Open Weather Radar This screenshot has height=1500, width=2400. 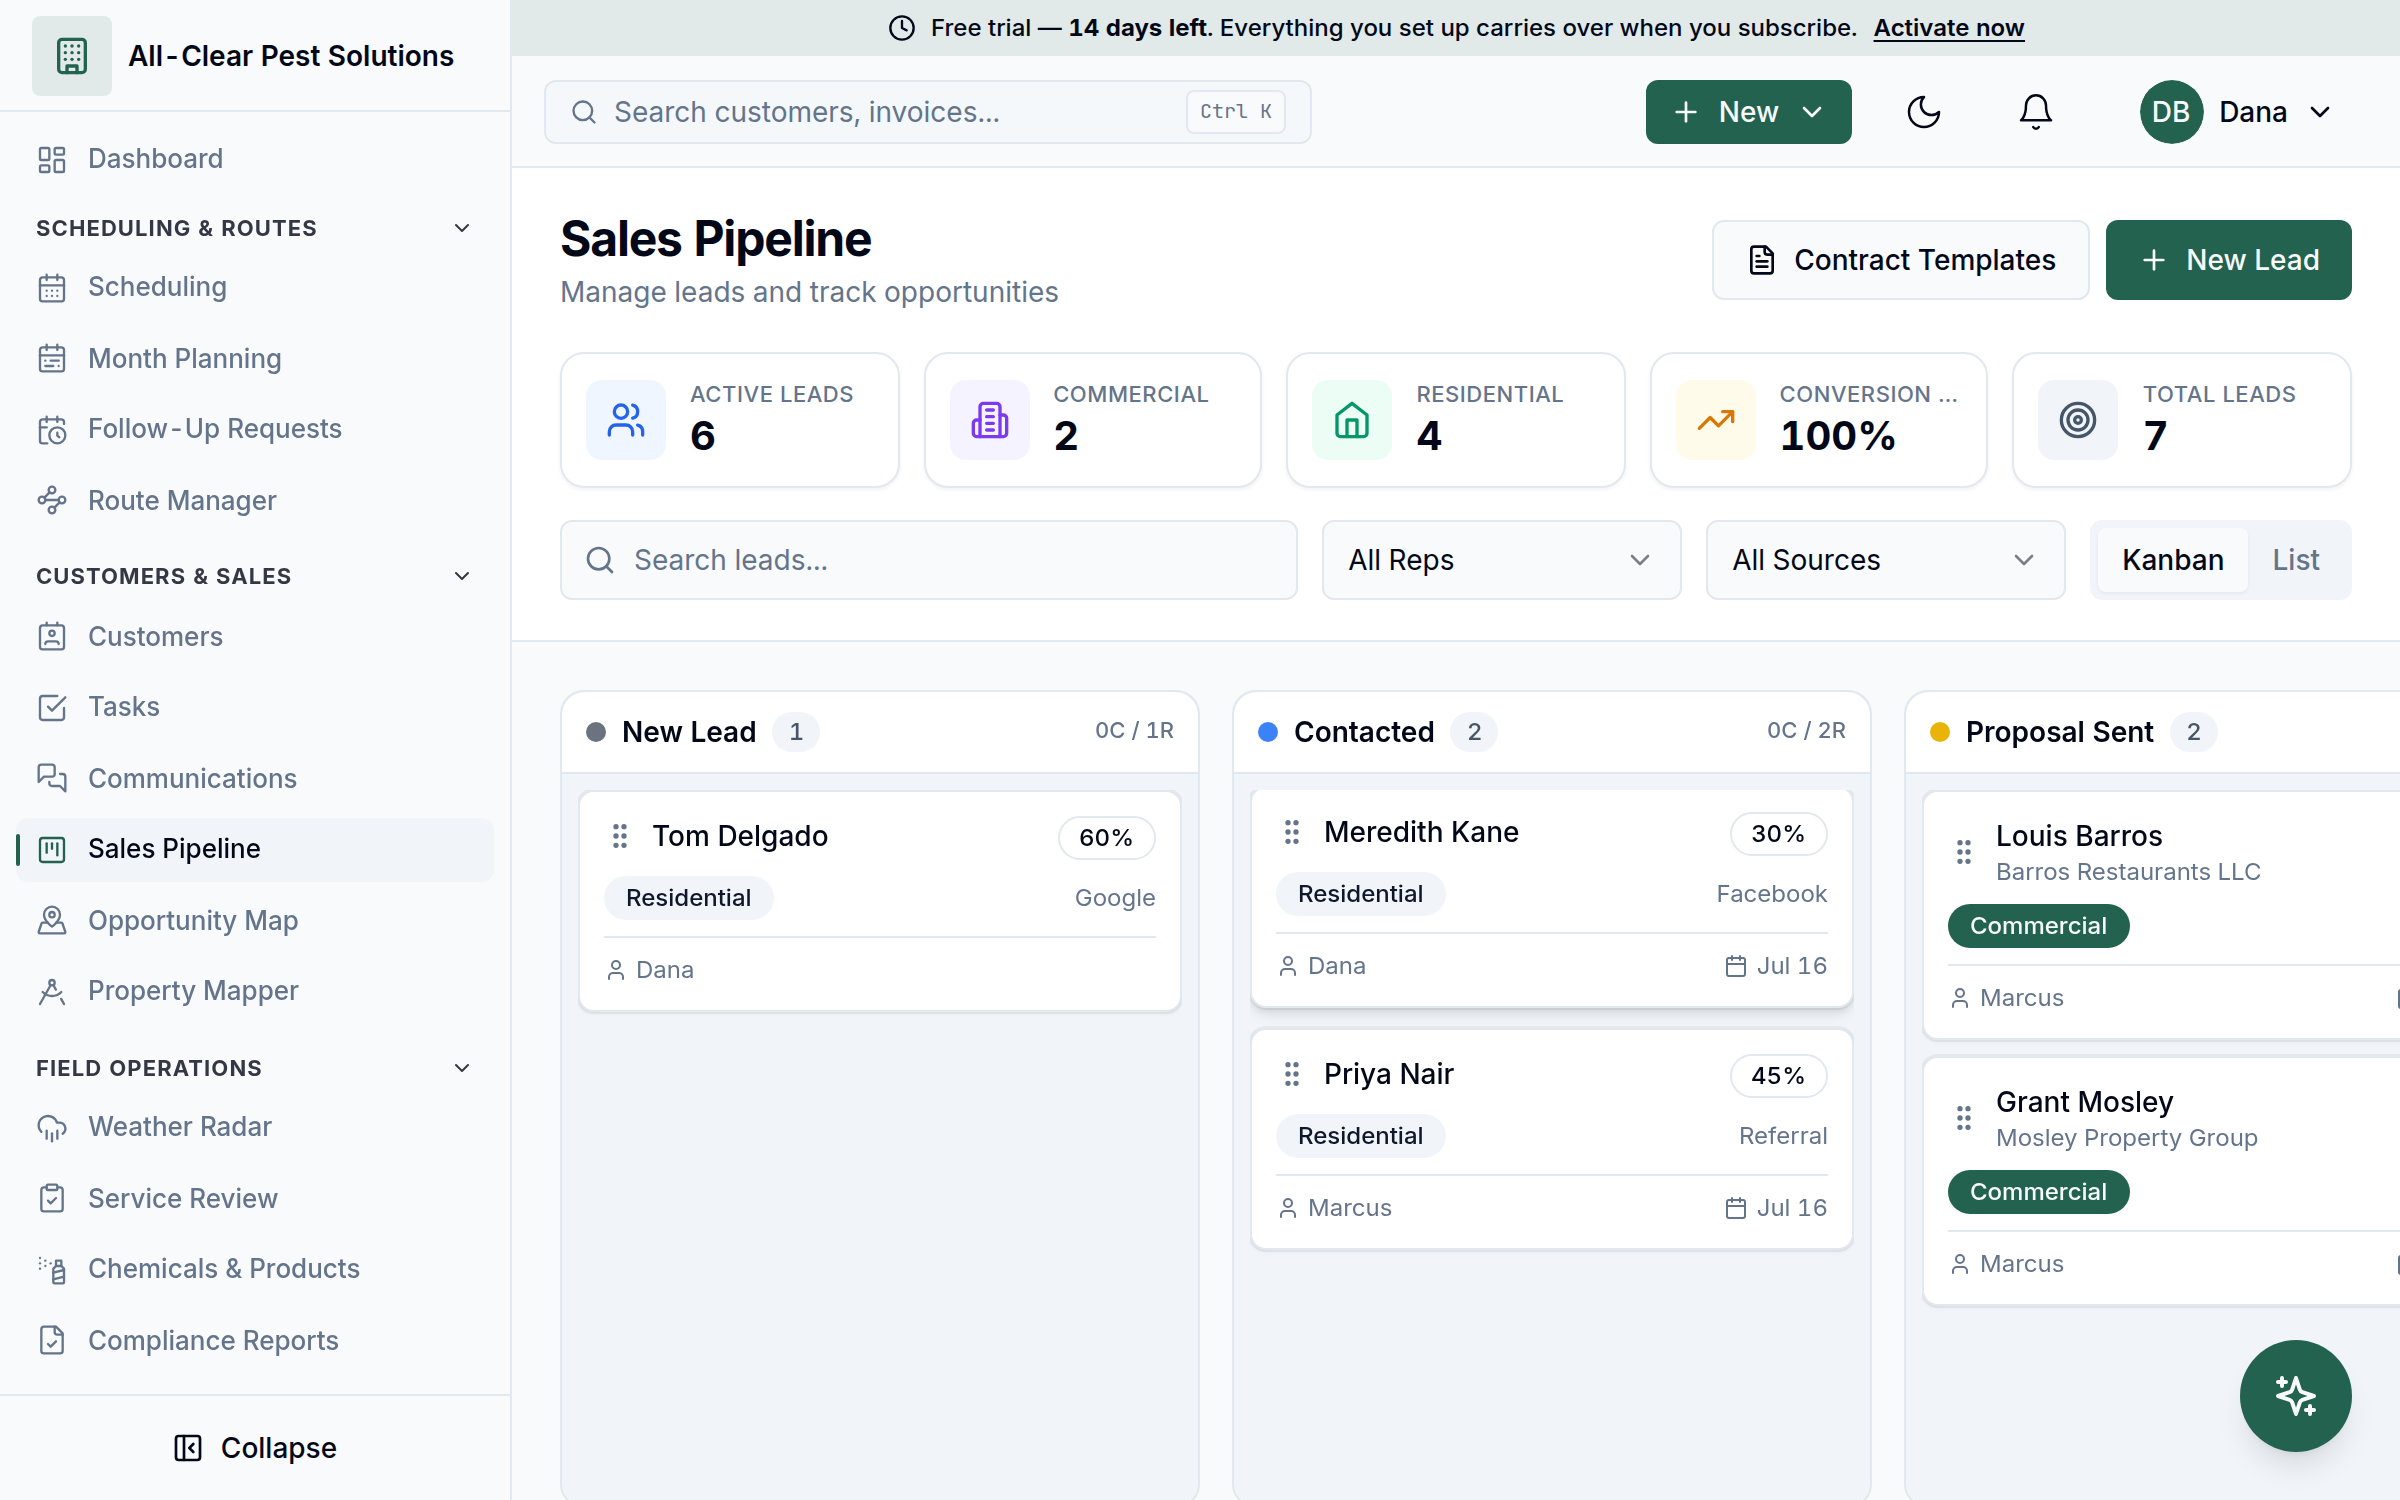pyautogui.click(x=255, y=1127)
